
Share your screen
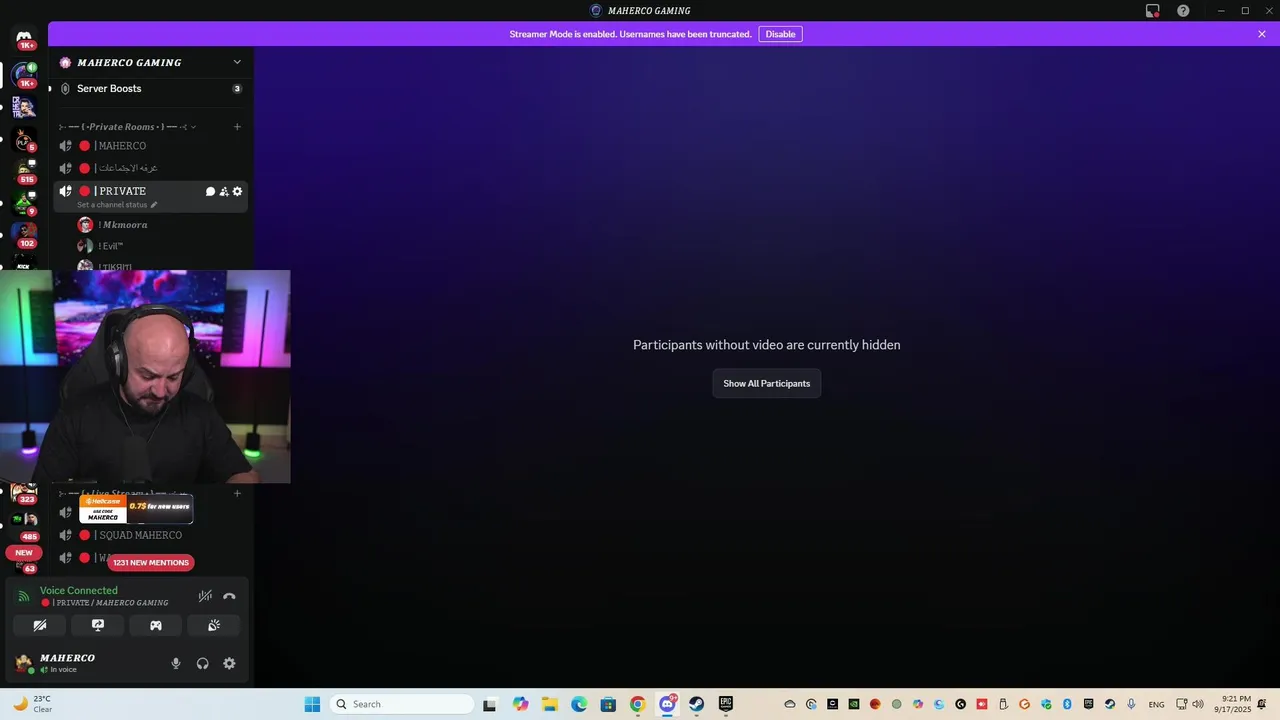[x=98, y=625]
